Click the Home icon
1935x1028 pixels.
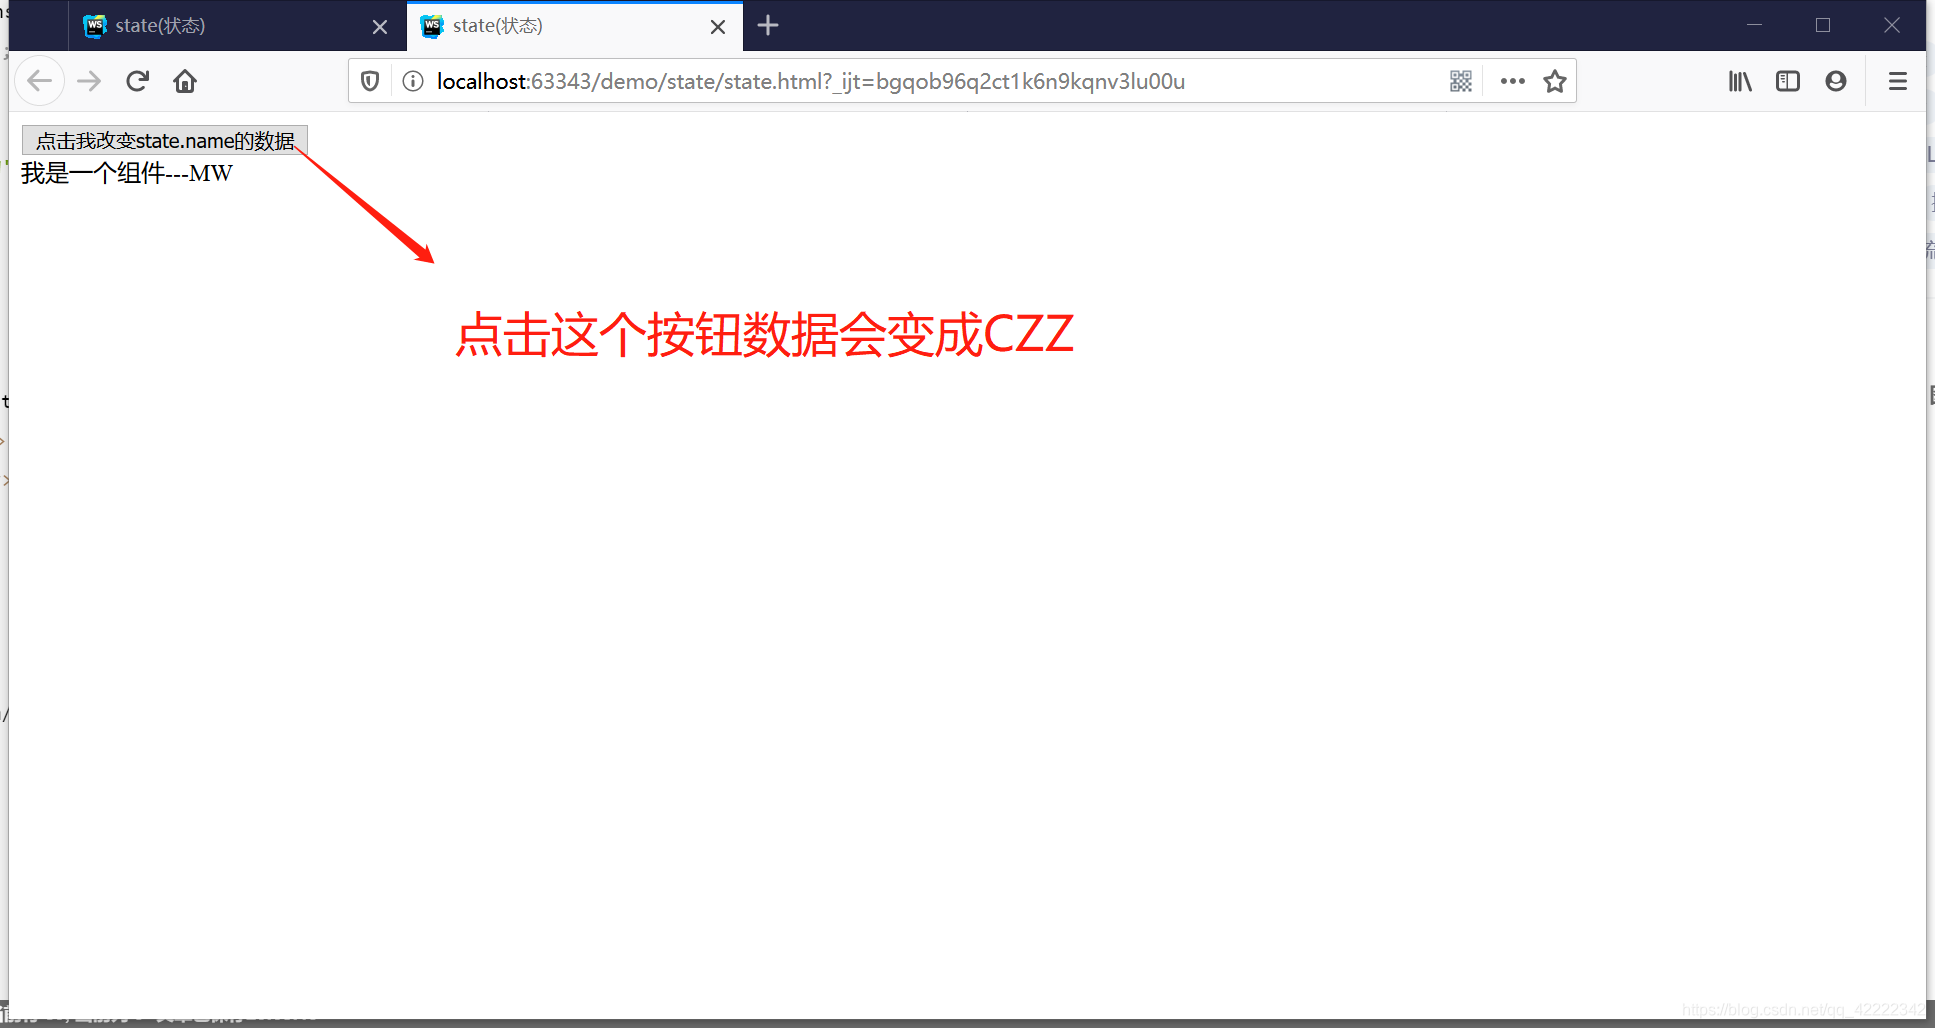[x=184, y=81]
